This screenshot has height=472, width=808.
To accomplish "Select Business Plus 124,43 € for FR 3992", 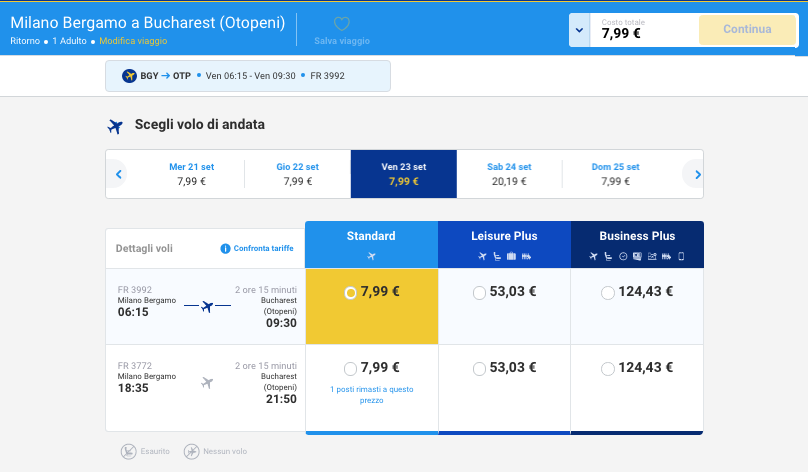I will coord(608,293).
